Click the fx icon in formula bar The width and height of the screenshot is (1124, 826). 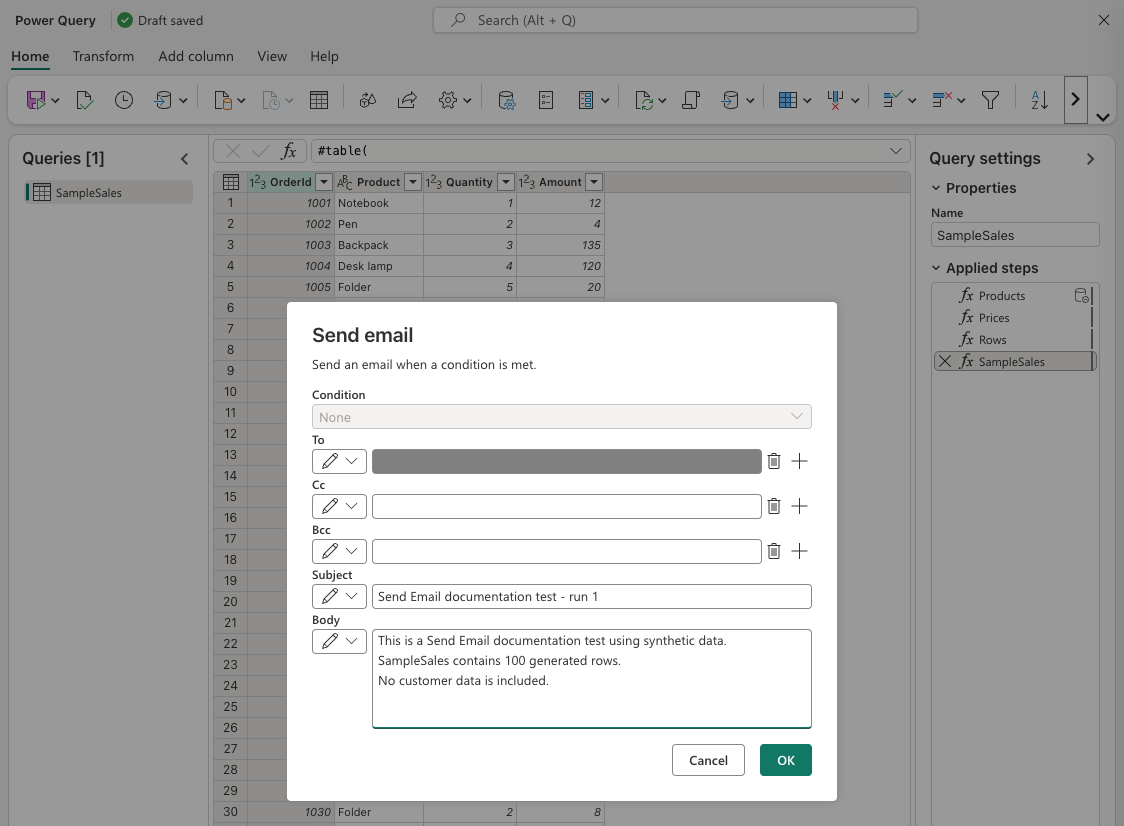coord(289,151)
